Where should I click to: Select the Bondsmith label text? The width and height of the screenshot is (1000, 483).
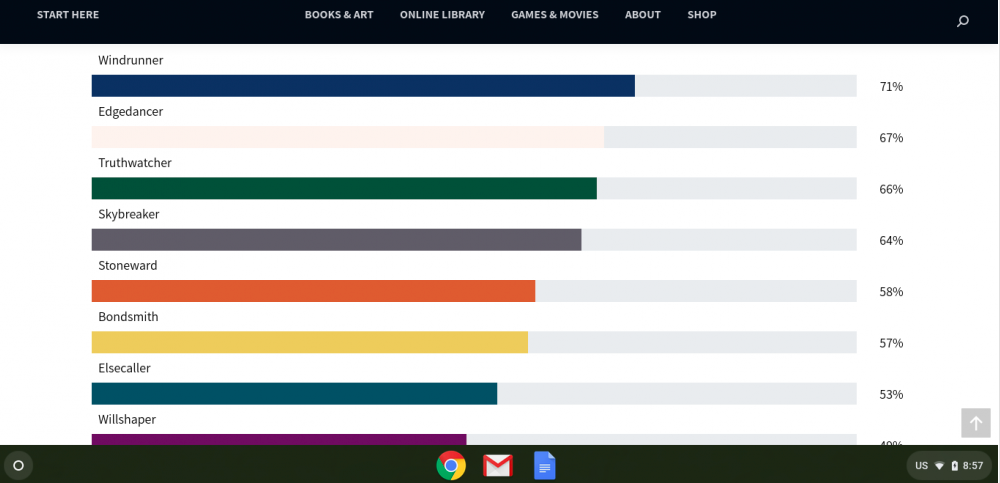point(128,317)
